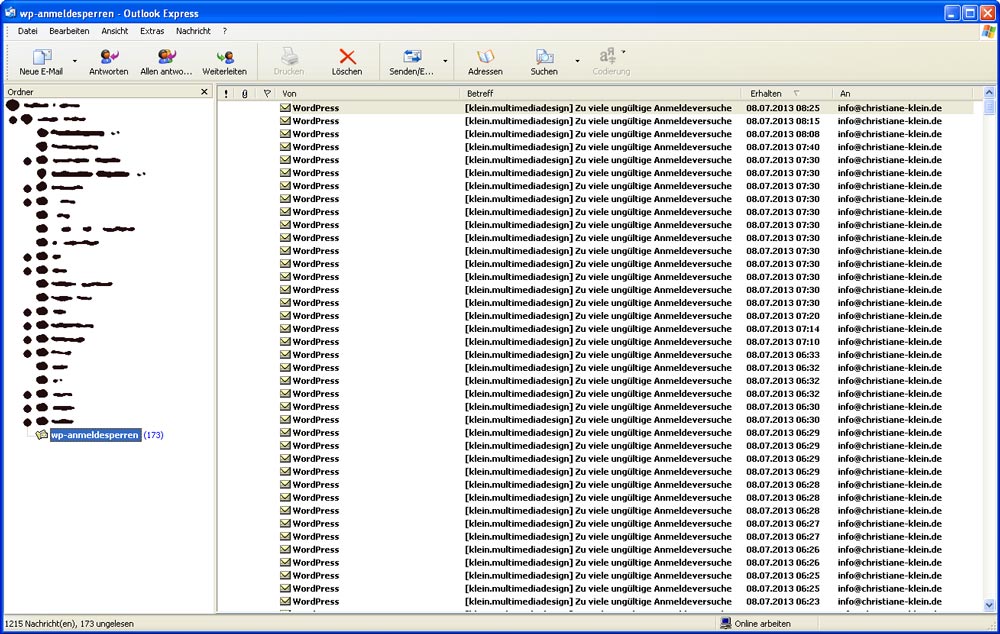Click the Online arbeiten status text
The width and height of the screenshot is (1000, 634).
click(x=762, y=624)
